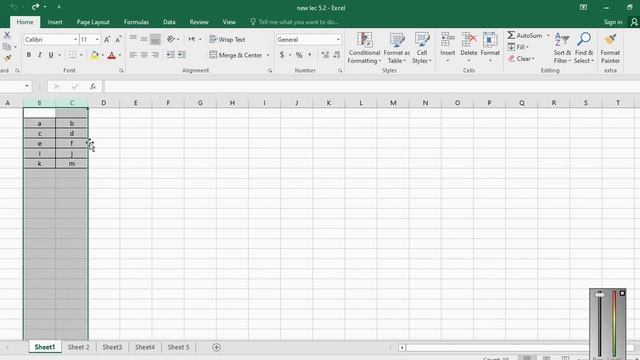Screen dimensions: 640x360
Task: Decrease cell indent
Action: 171,55
